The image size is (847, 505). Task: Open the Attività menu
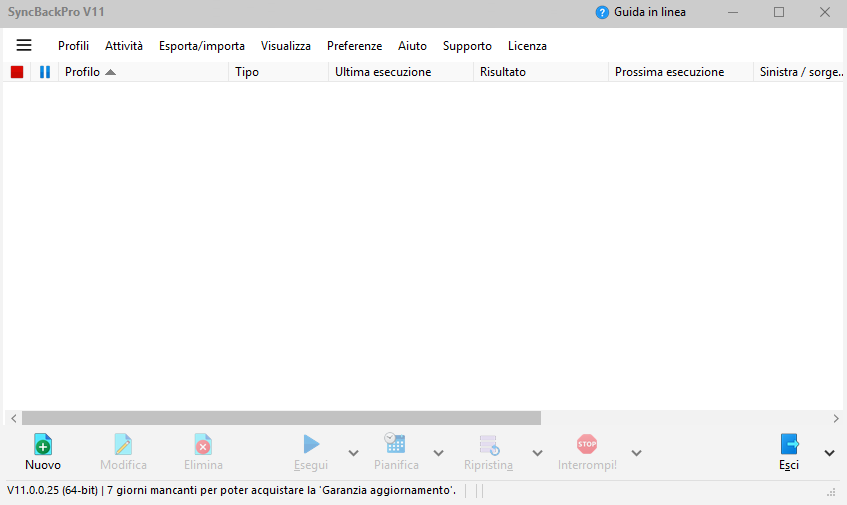[x=124, y=46]
